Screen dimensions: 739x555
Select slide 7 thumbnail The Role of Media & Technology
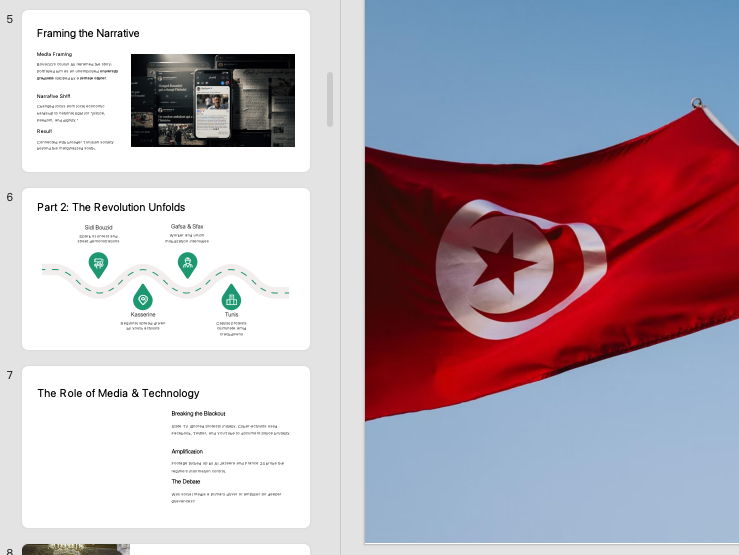tap(166, 447)
